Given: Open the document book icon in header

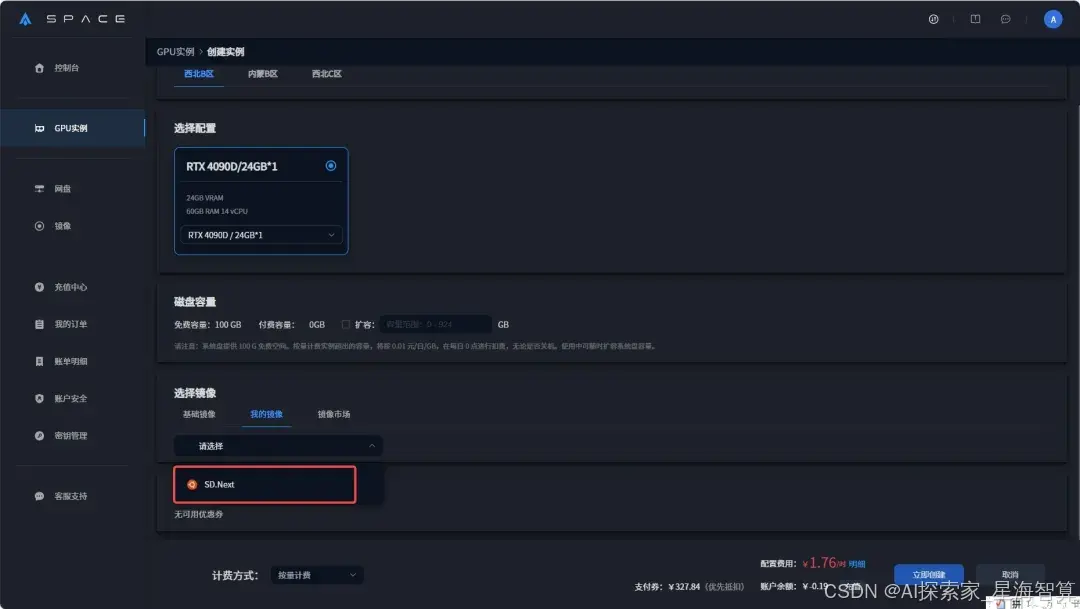Looking at the screenshot, I should (975, 19).
